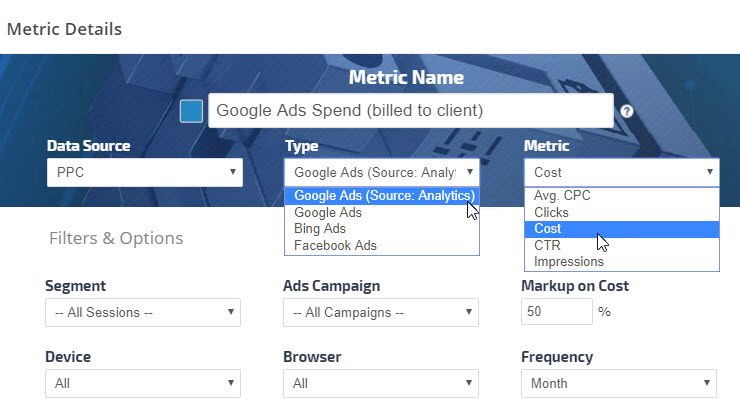Select Impressions metric option
Viewport: 740px width, 415px height.
[568, 261]
